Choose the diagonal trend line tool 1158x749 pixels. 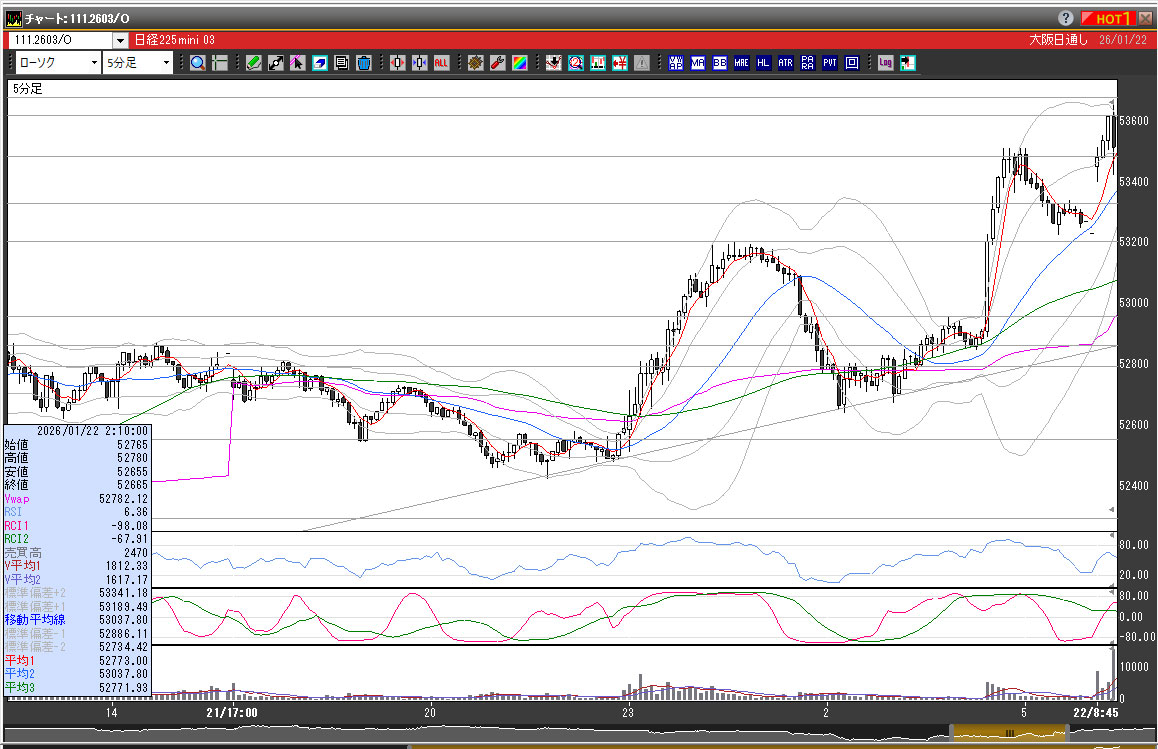276,63
